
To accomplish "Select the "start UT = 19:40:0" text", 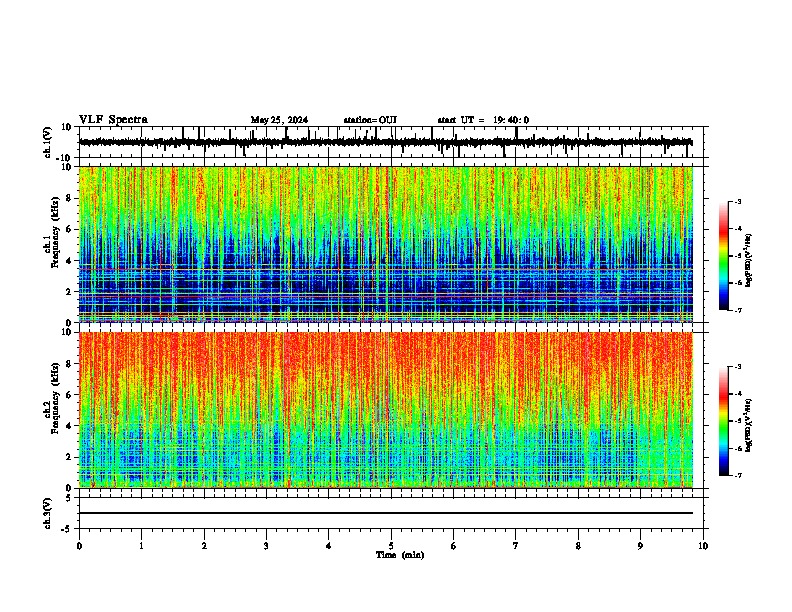I will tap(483, 120).
